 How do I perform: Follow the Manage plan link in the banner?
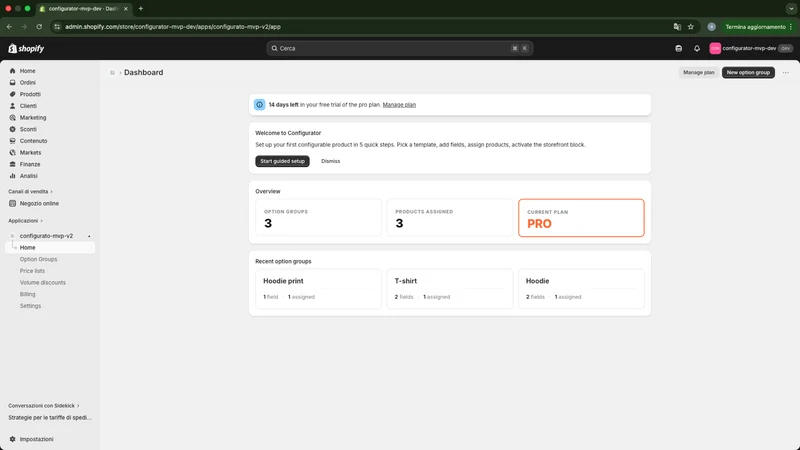(399, 105)
